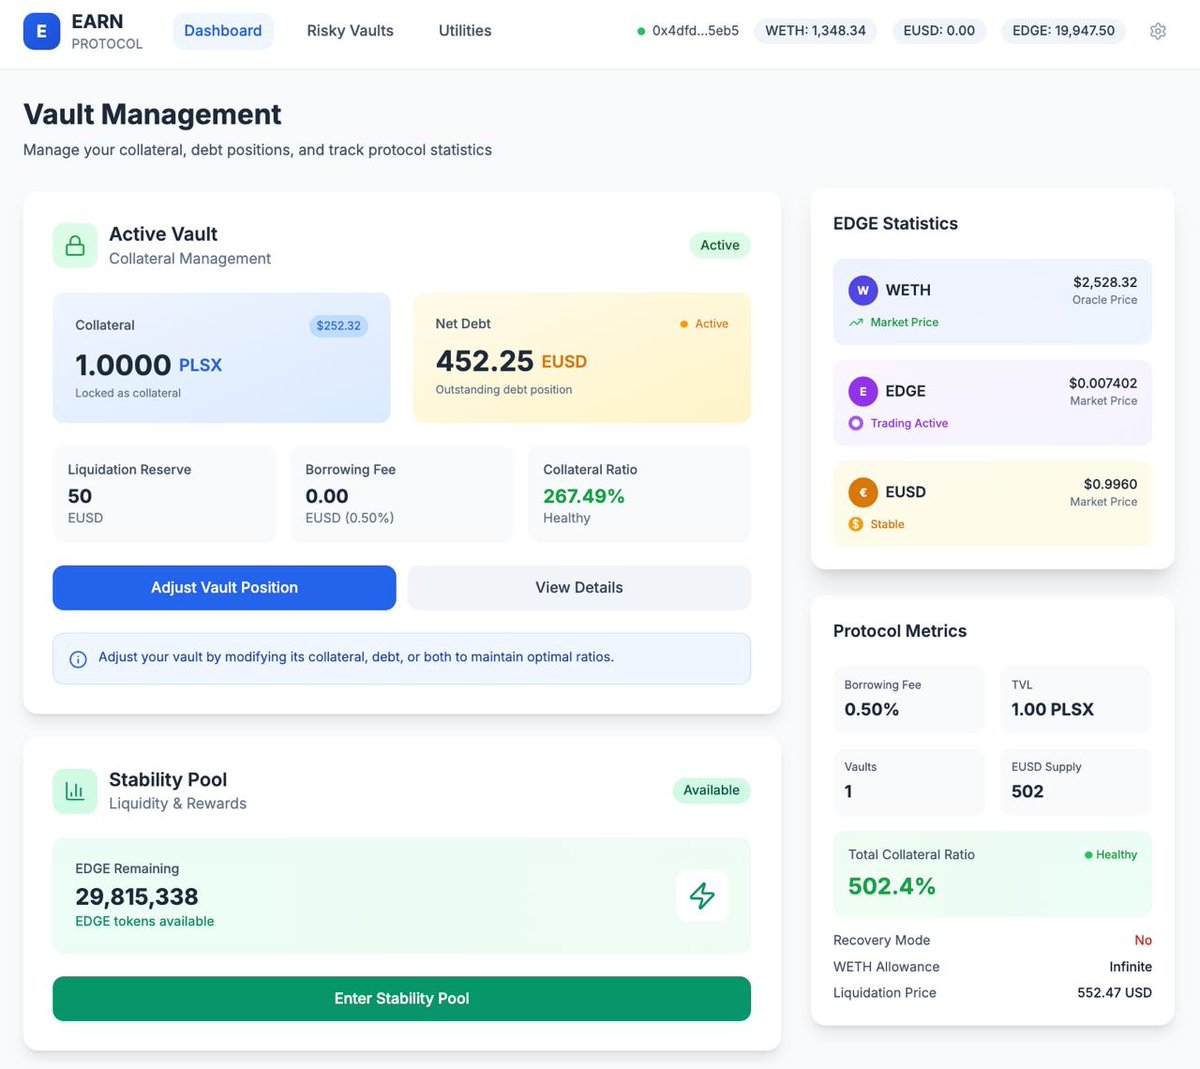The width and height of the screenshot is (1200, 1069).
Task: Click the WETH $2,528.32 oracle price
Action: 1105,282
